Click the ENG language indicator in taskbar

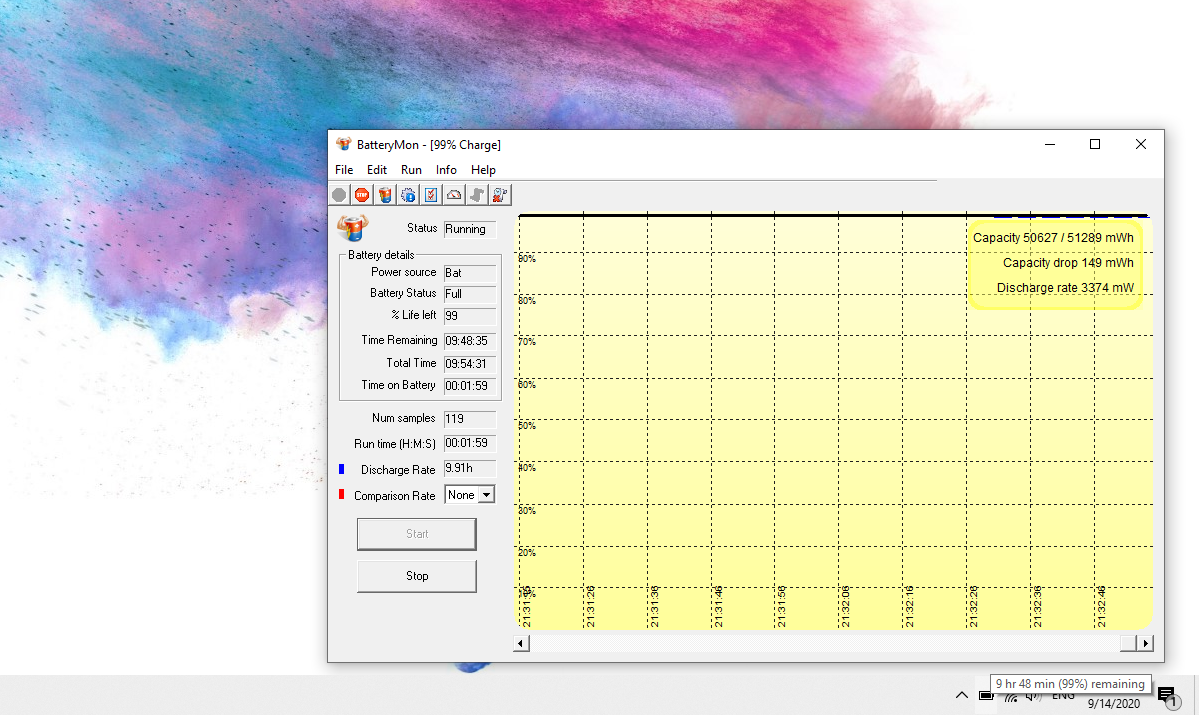(x=1063, y=697)
